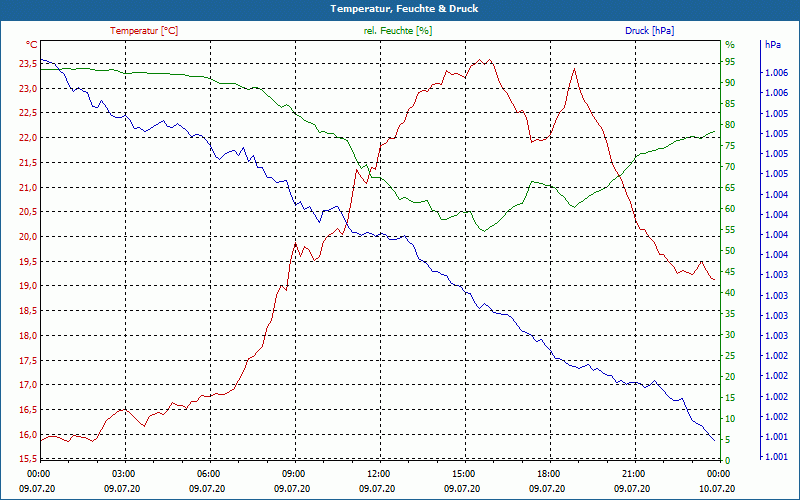
Task: Click the 18,5 temperature axis tick label
Action: [x=28, y=311]
